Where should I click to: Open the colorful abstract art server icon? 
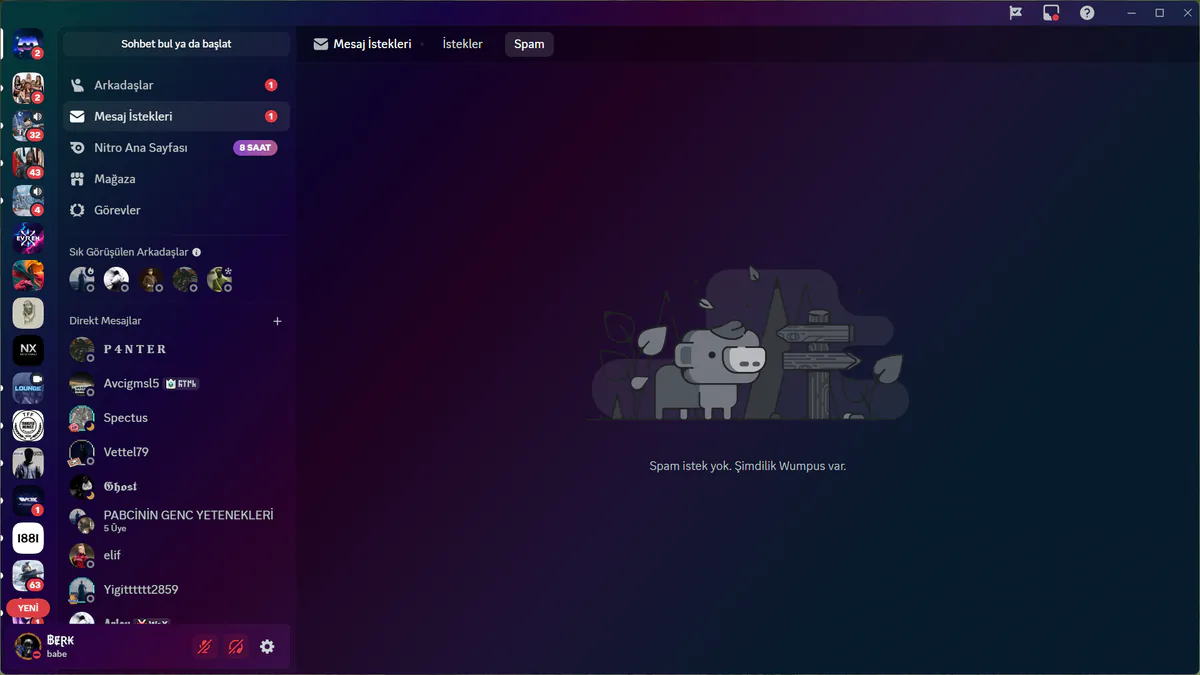pyautogui.click(x=28, y=275)
